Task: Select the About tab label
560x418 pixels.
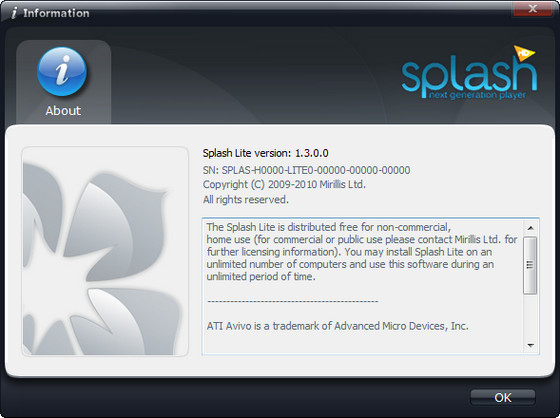Action: (x=63, y=111)
